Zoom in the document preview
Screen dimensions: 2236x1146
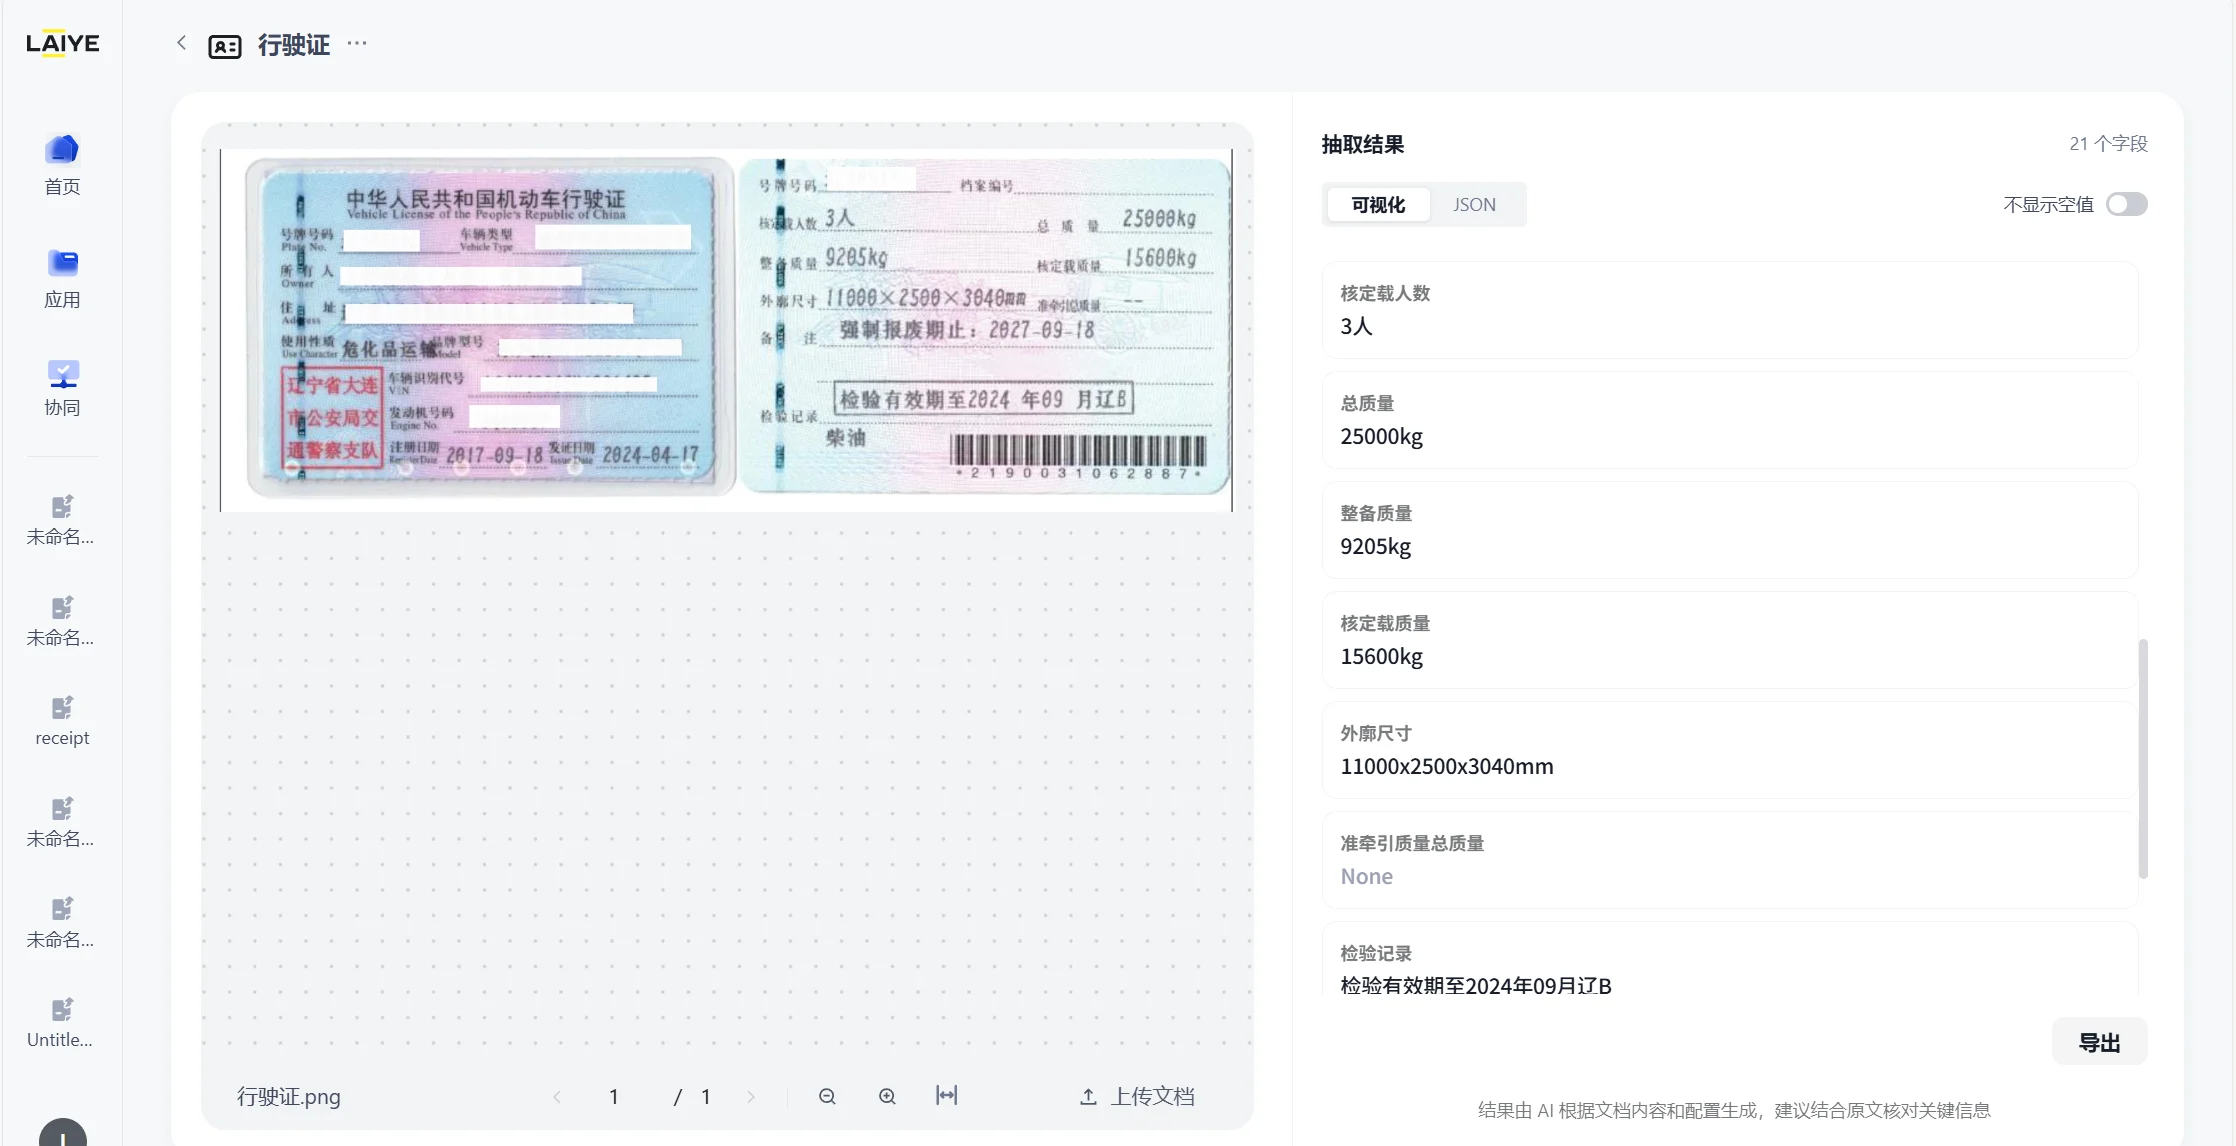click(887, 1096)
